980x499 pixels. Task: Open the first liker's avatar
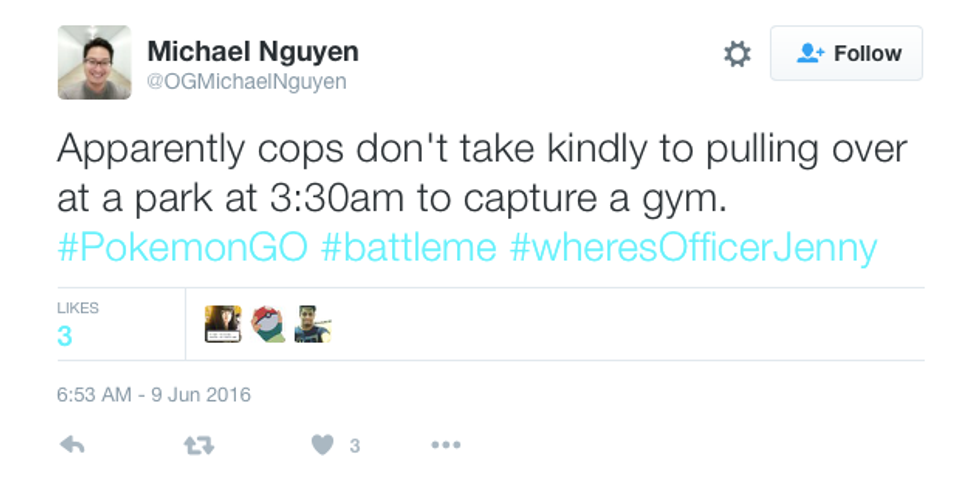coord(223,324)
